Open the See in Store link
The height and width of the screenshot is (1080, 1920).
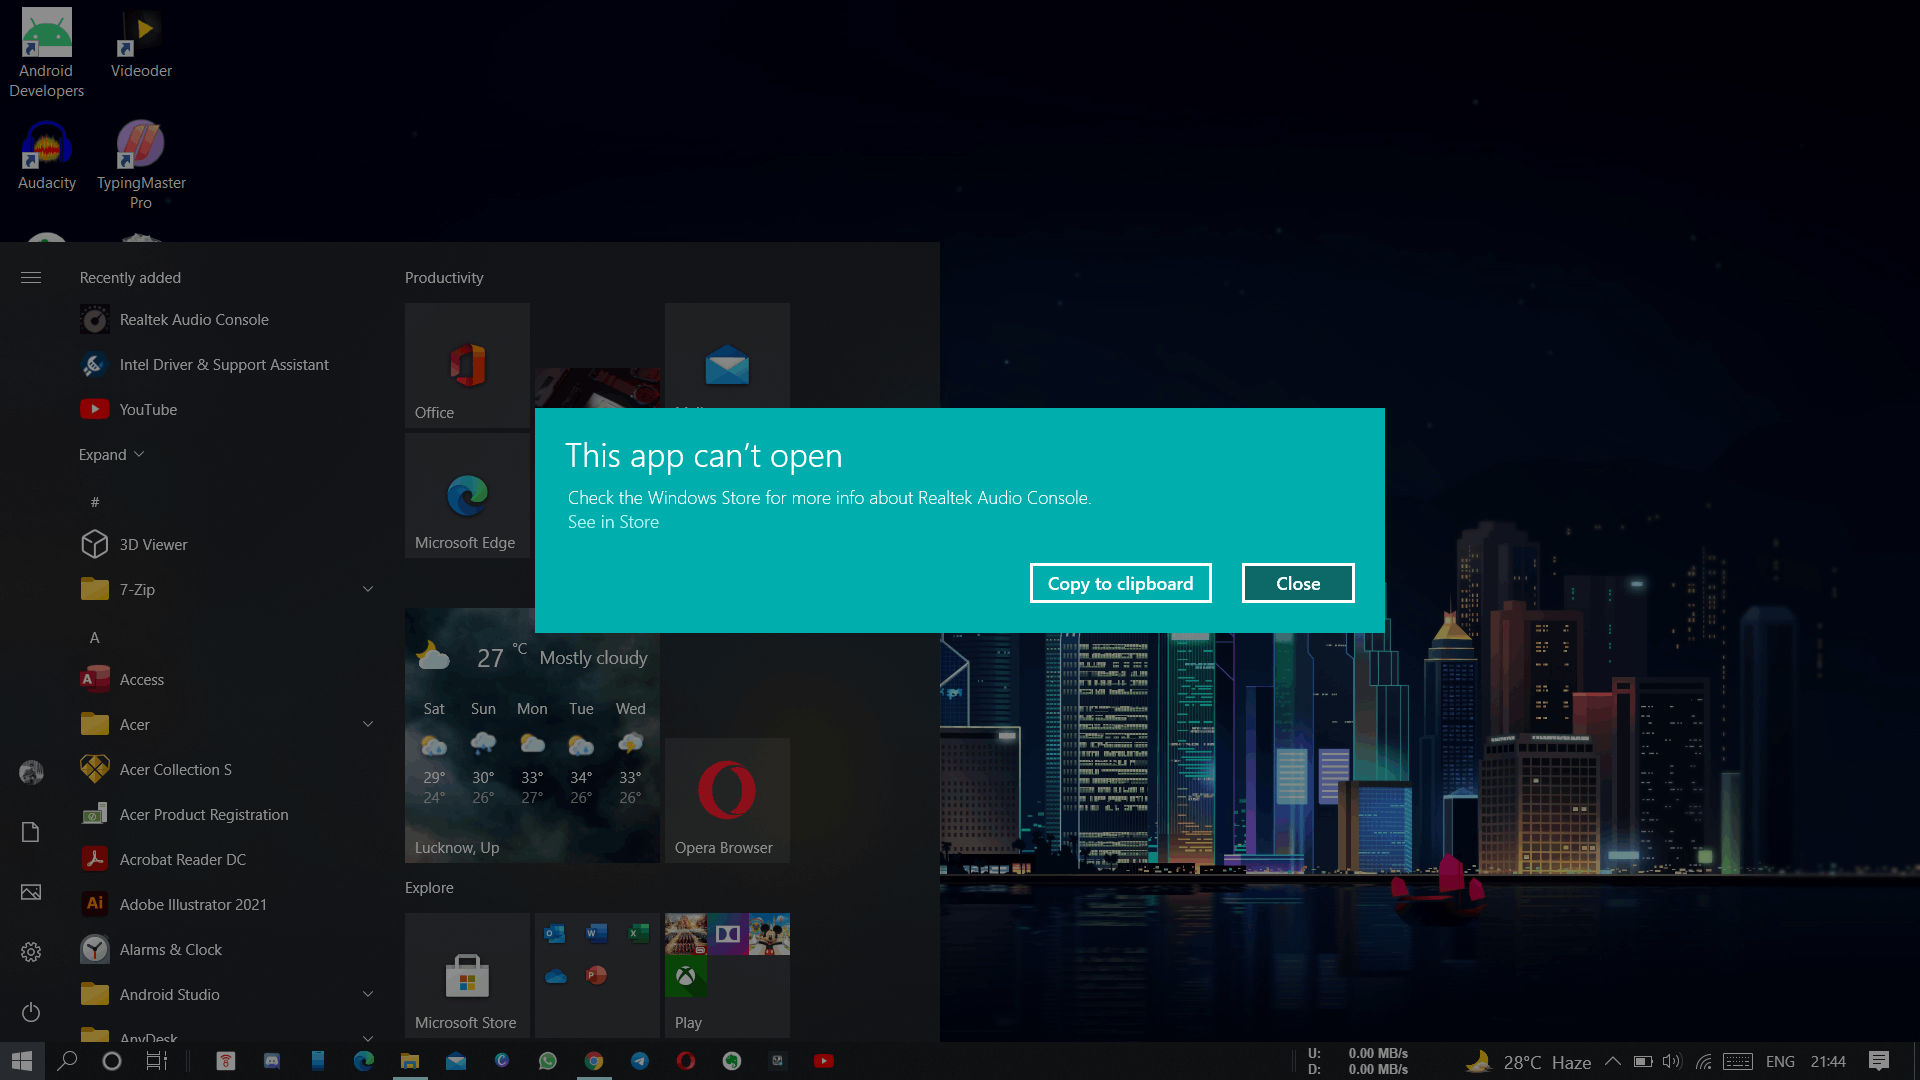(x=613, y=522)
